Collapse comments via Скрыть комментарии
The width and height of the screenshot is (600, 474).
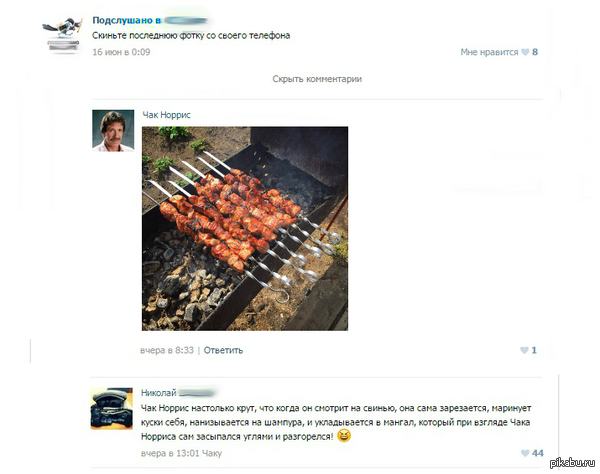[317, 79]
